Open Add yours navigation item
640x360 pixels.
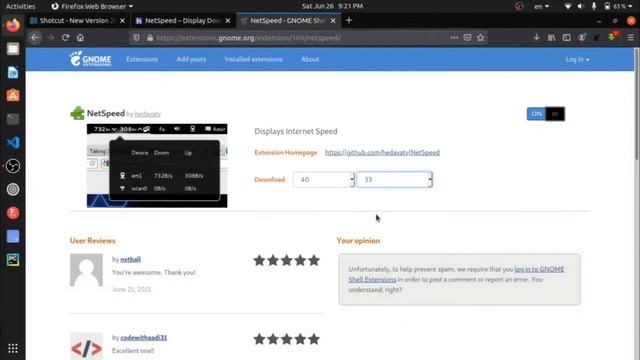pos(191,59)
